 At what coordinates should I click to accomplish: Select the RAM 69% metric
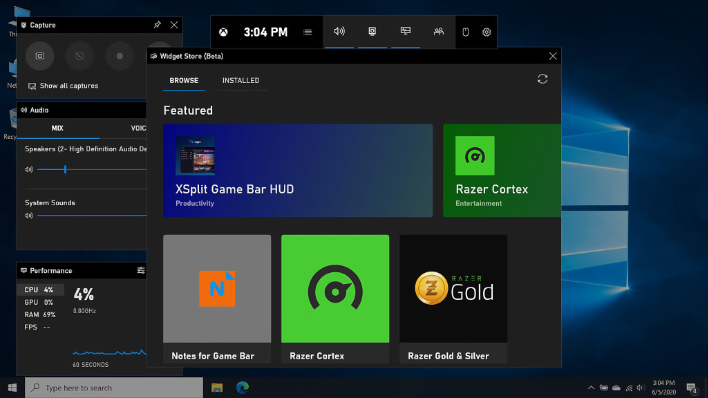40,314
